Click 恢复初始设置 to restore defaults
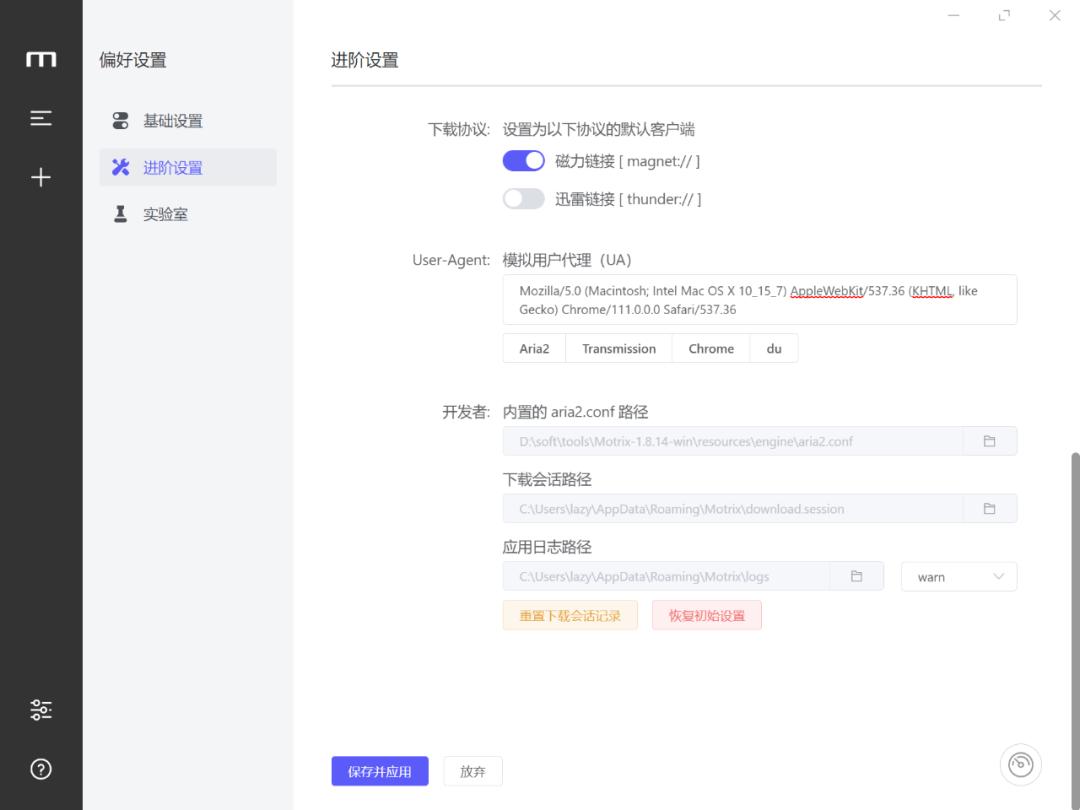This screenshot has height=810, width=1080. tap(707, 615)
